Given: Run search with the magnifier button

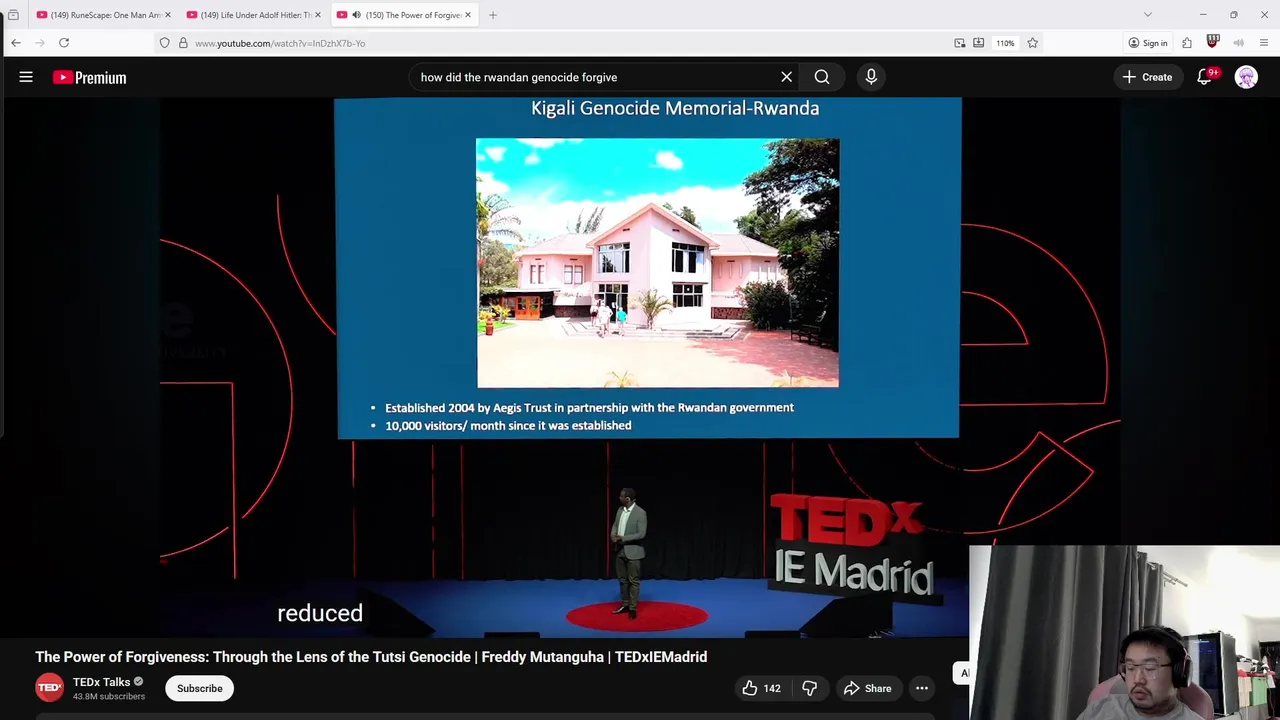Looking at the screenshot, I should coord(822,77).
